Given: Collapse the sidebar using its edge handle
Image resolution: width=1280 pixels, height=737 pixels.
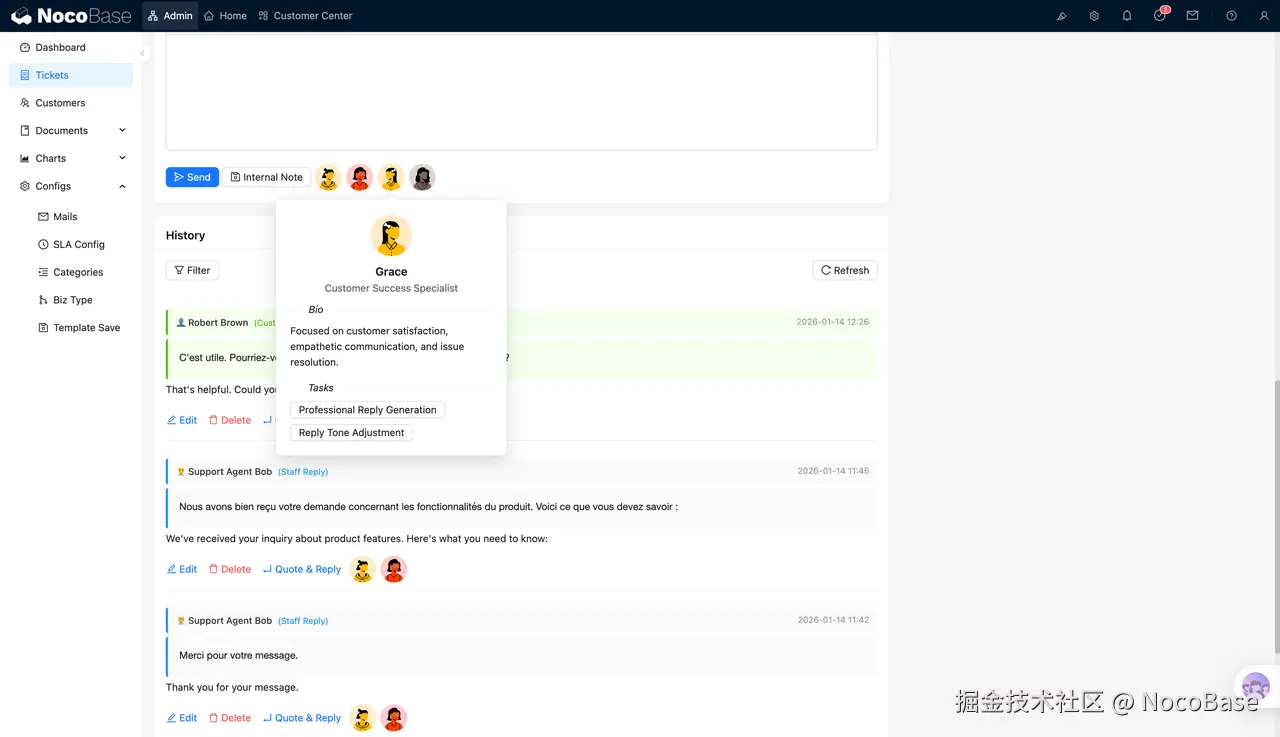Looking at the screenshot, I should 142,53.
